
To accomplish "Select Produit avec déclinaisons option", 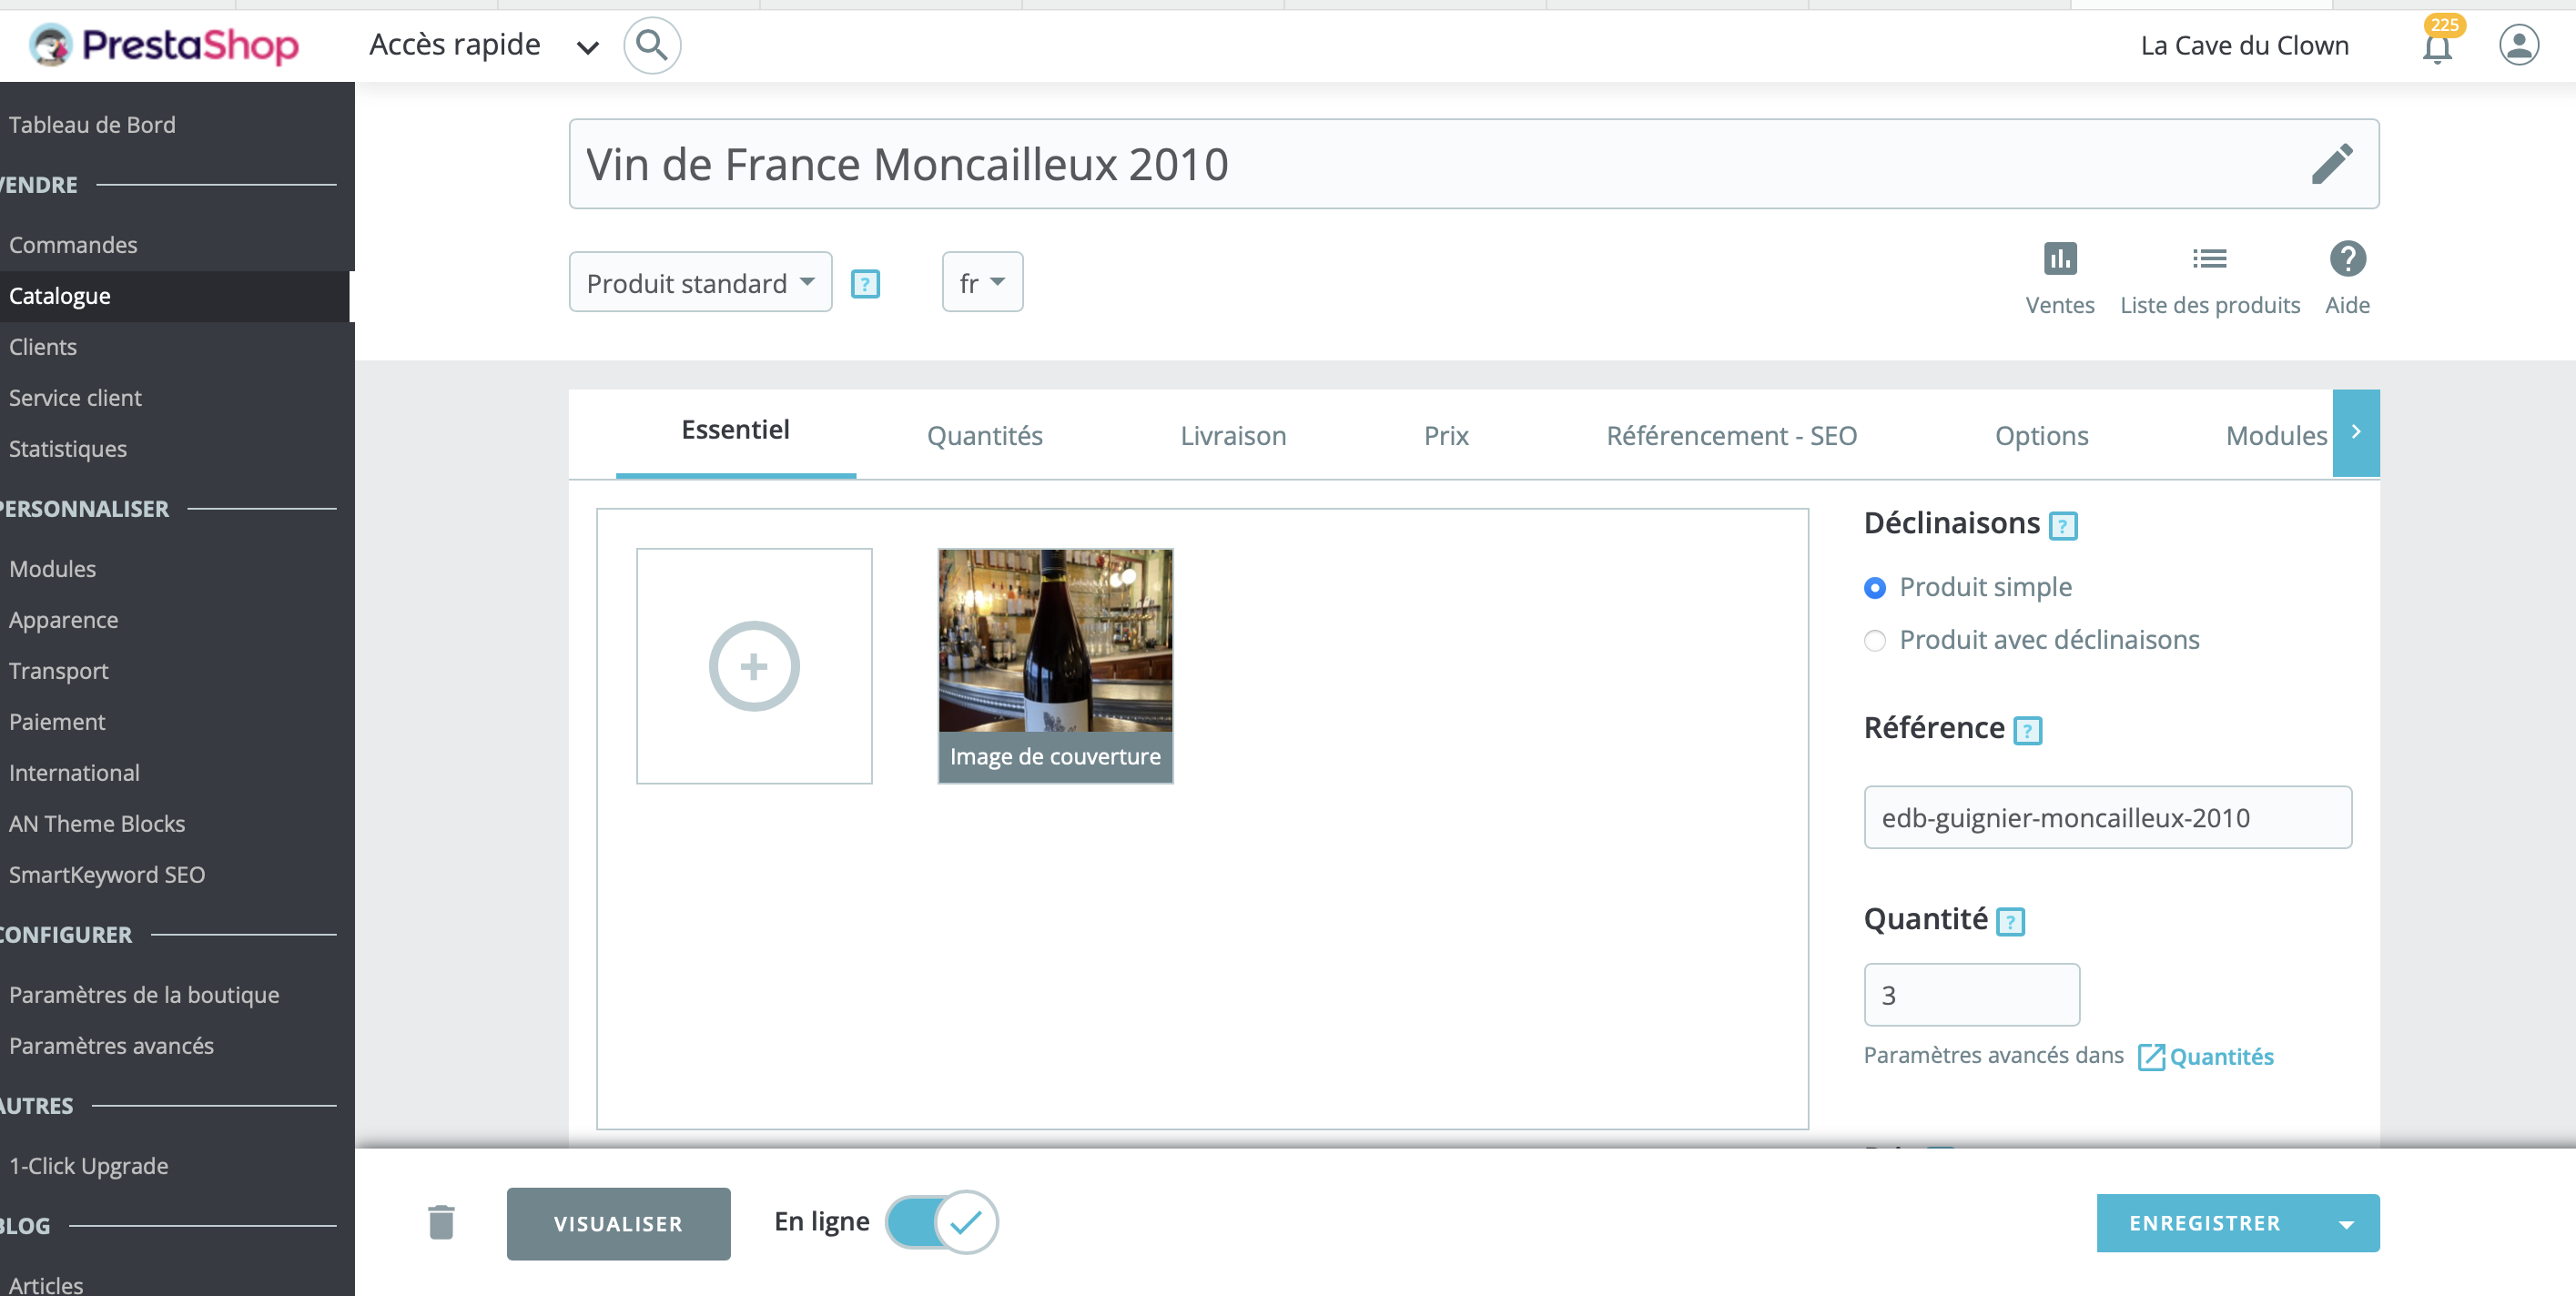I will [x=1875, y=640].
